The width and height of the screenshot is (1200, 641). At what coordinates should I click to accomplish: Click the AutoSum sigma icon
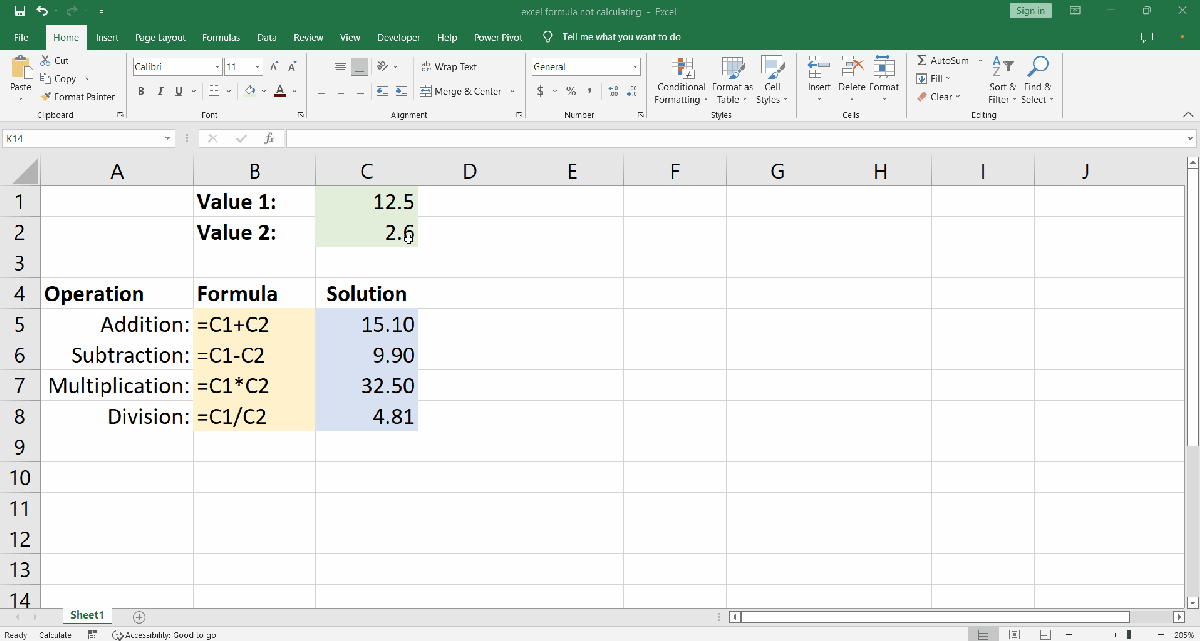point(921,61)
